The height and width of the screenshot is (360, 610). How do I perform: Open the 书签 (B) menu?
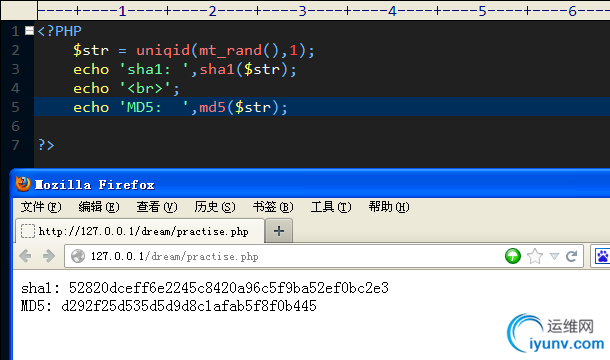(x=273, y=207)
